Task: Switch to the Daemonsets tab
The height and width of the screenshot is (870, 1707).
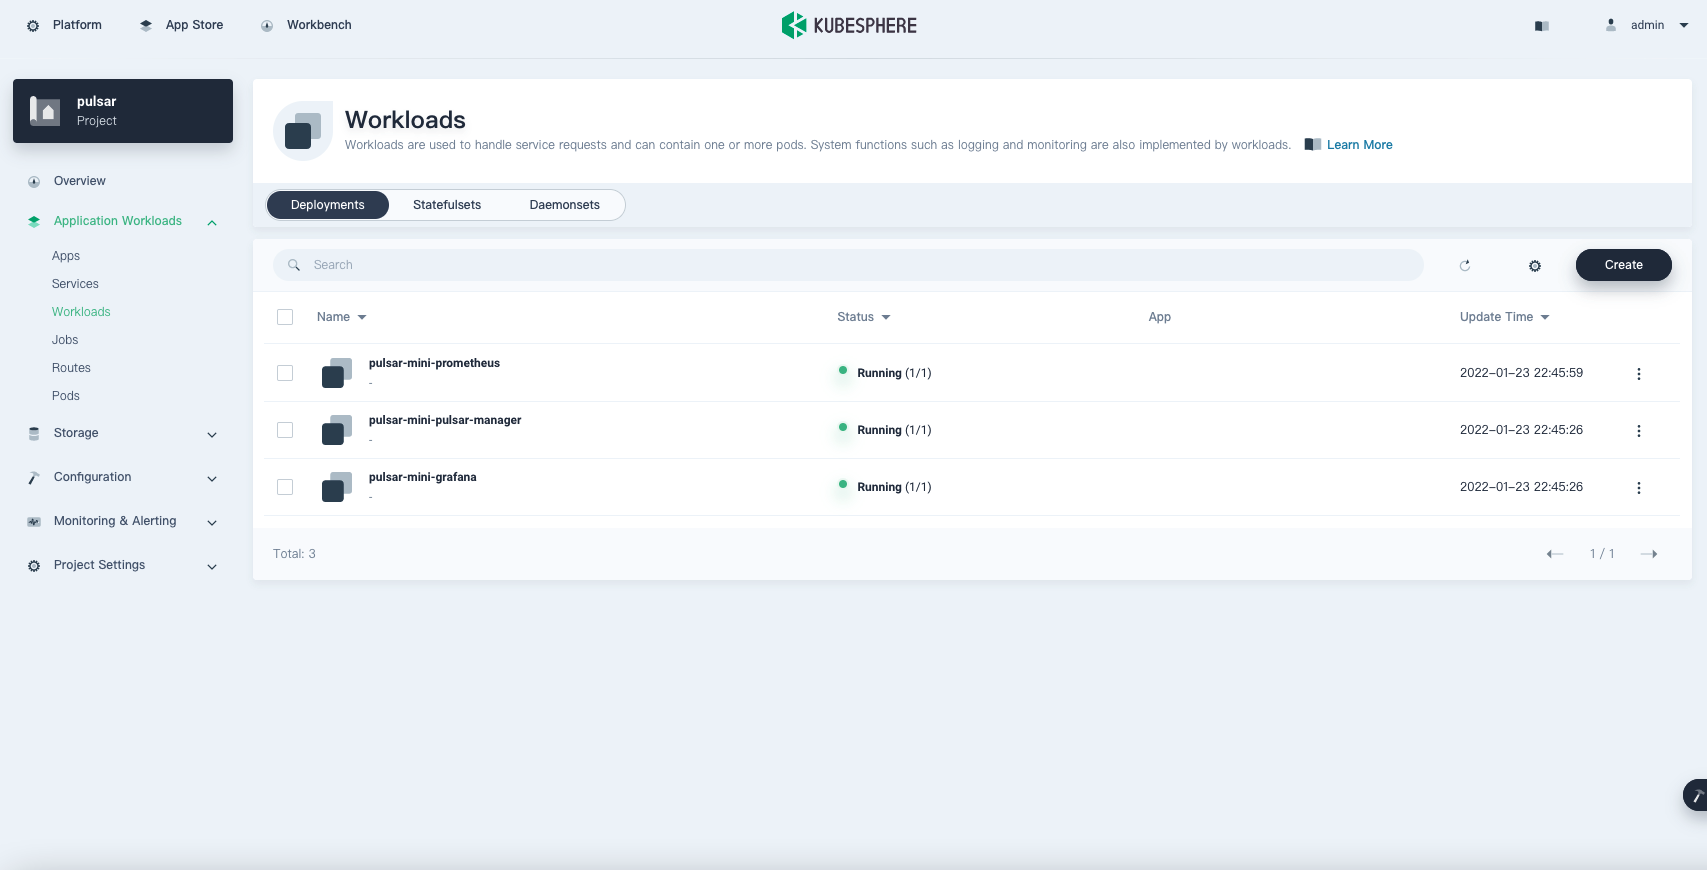Action: pos(565,205)
